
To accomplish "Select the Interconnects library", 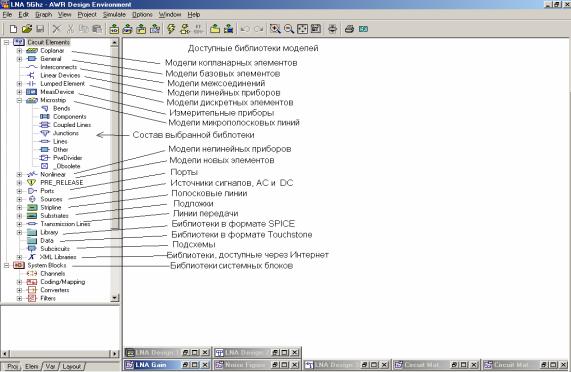I will click(59, 67).
